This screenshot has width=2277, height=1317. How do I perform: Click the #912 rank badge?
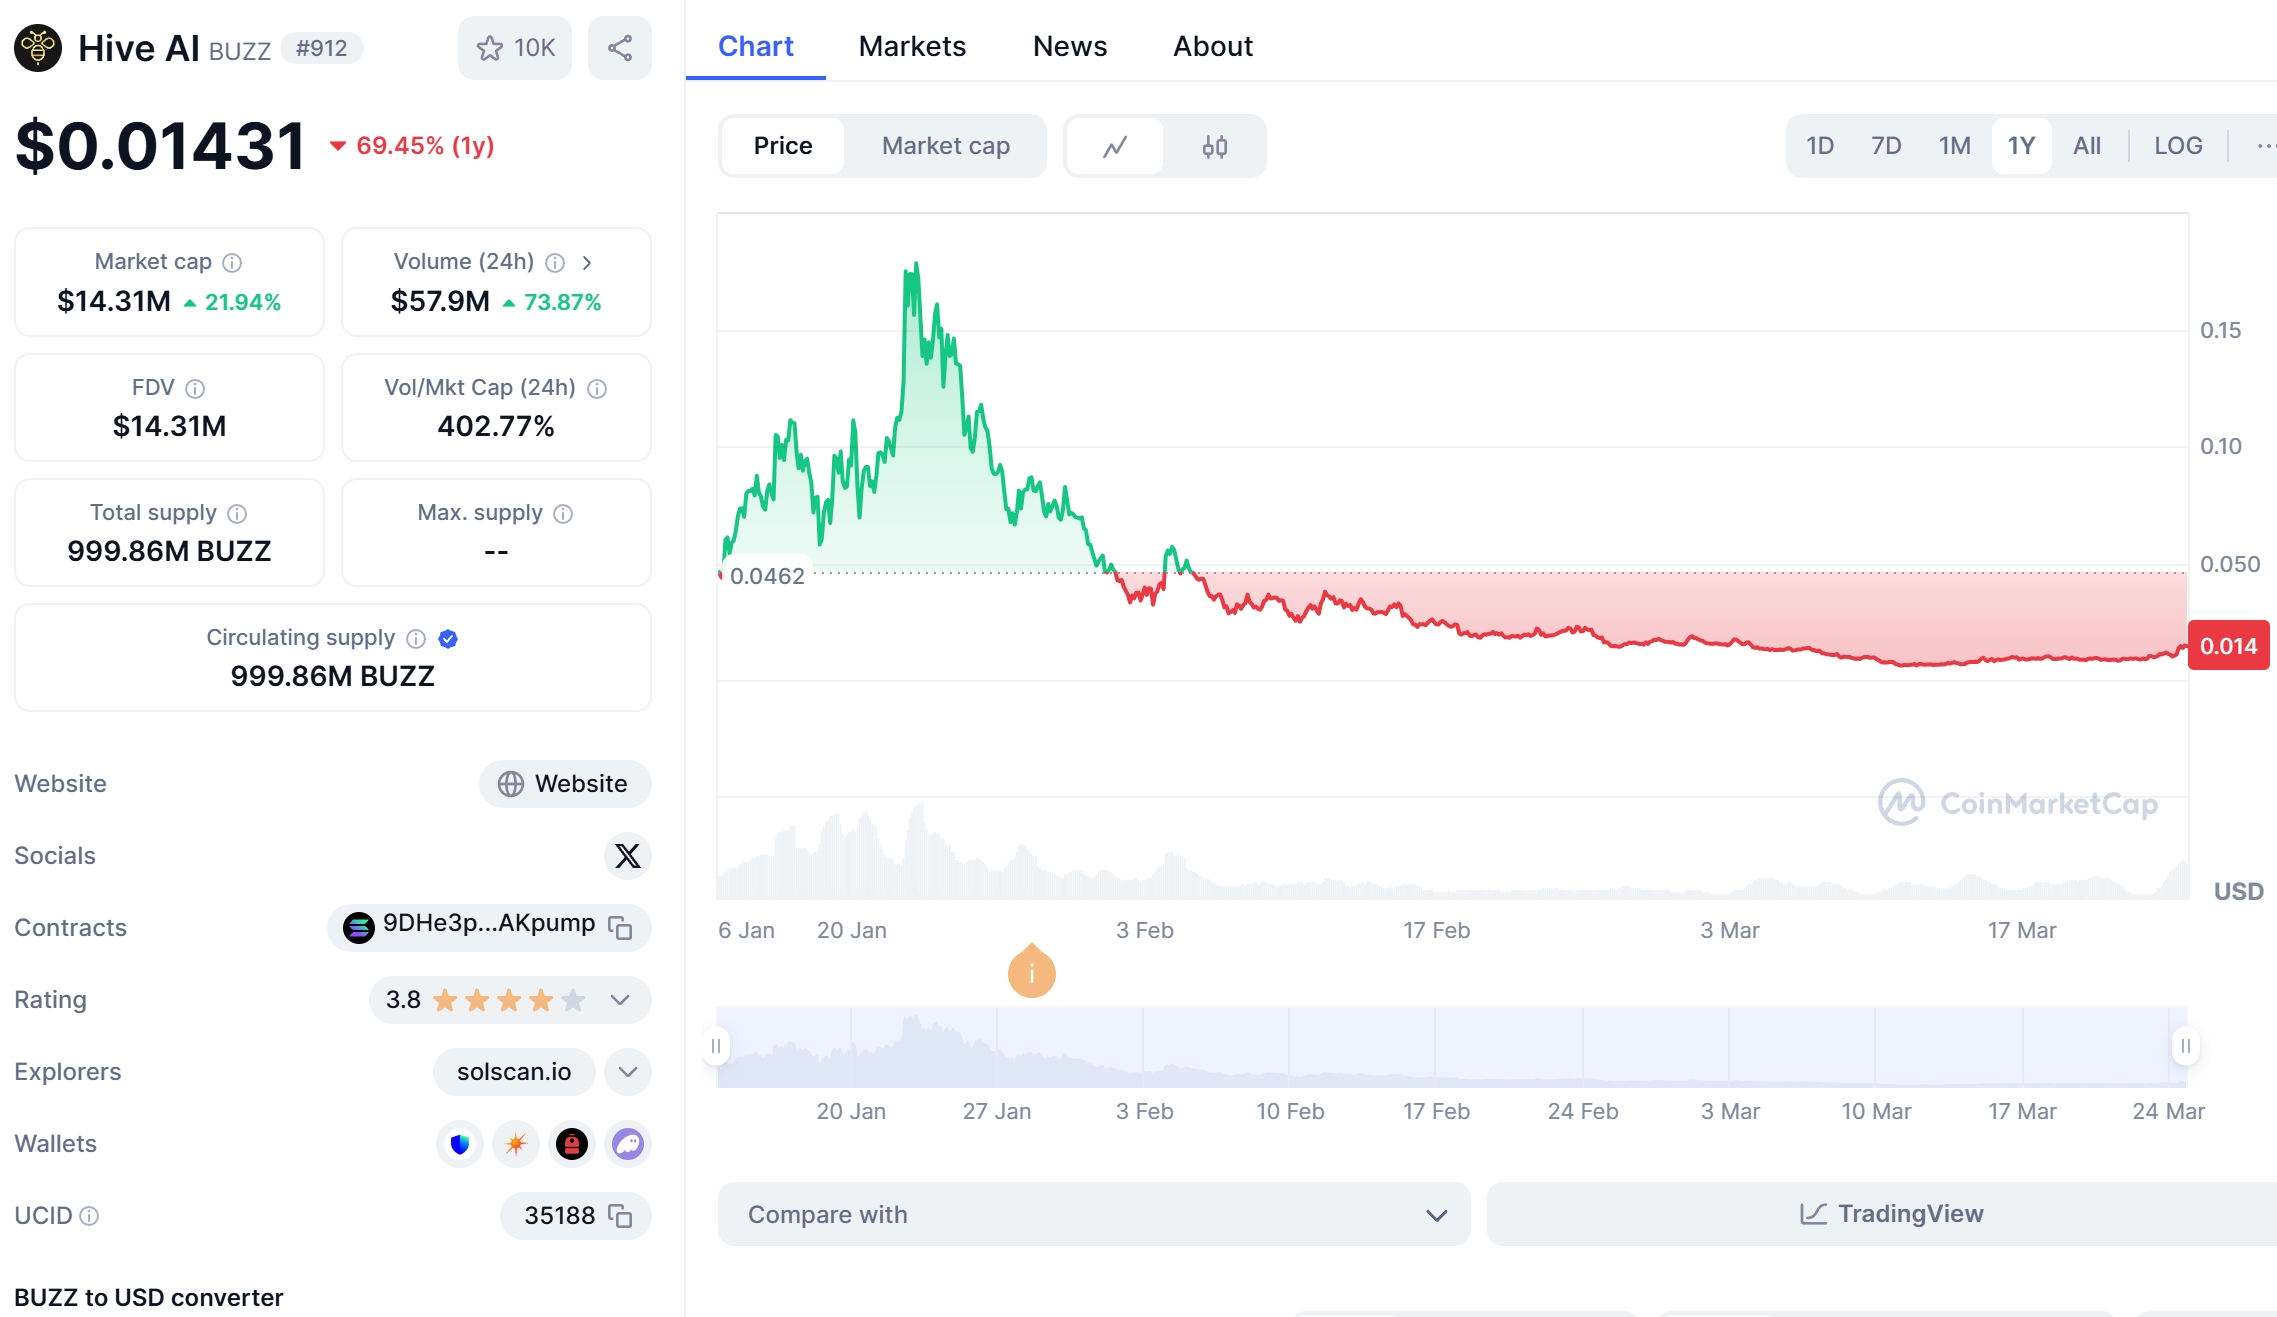coord(321,48)
